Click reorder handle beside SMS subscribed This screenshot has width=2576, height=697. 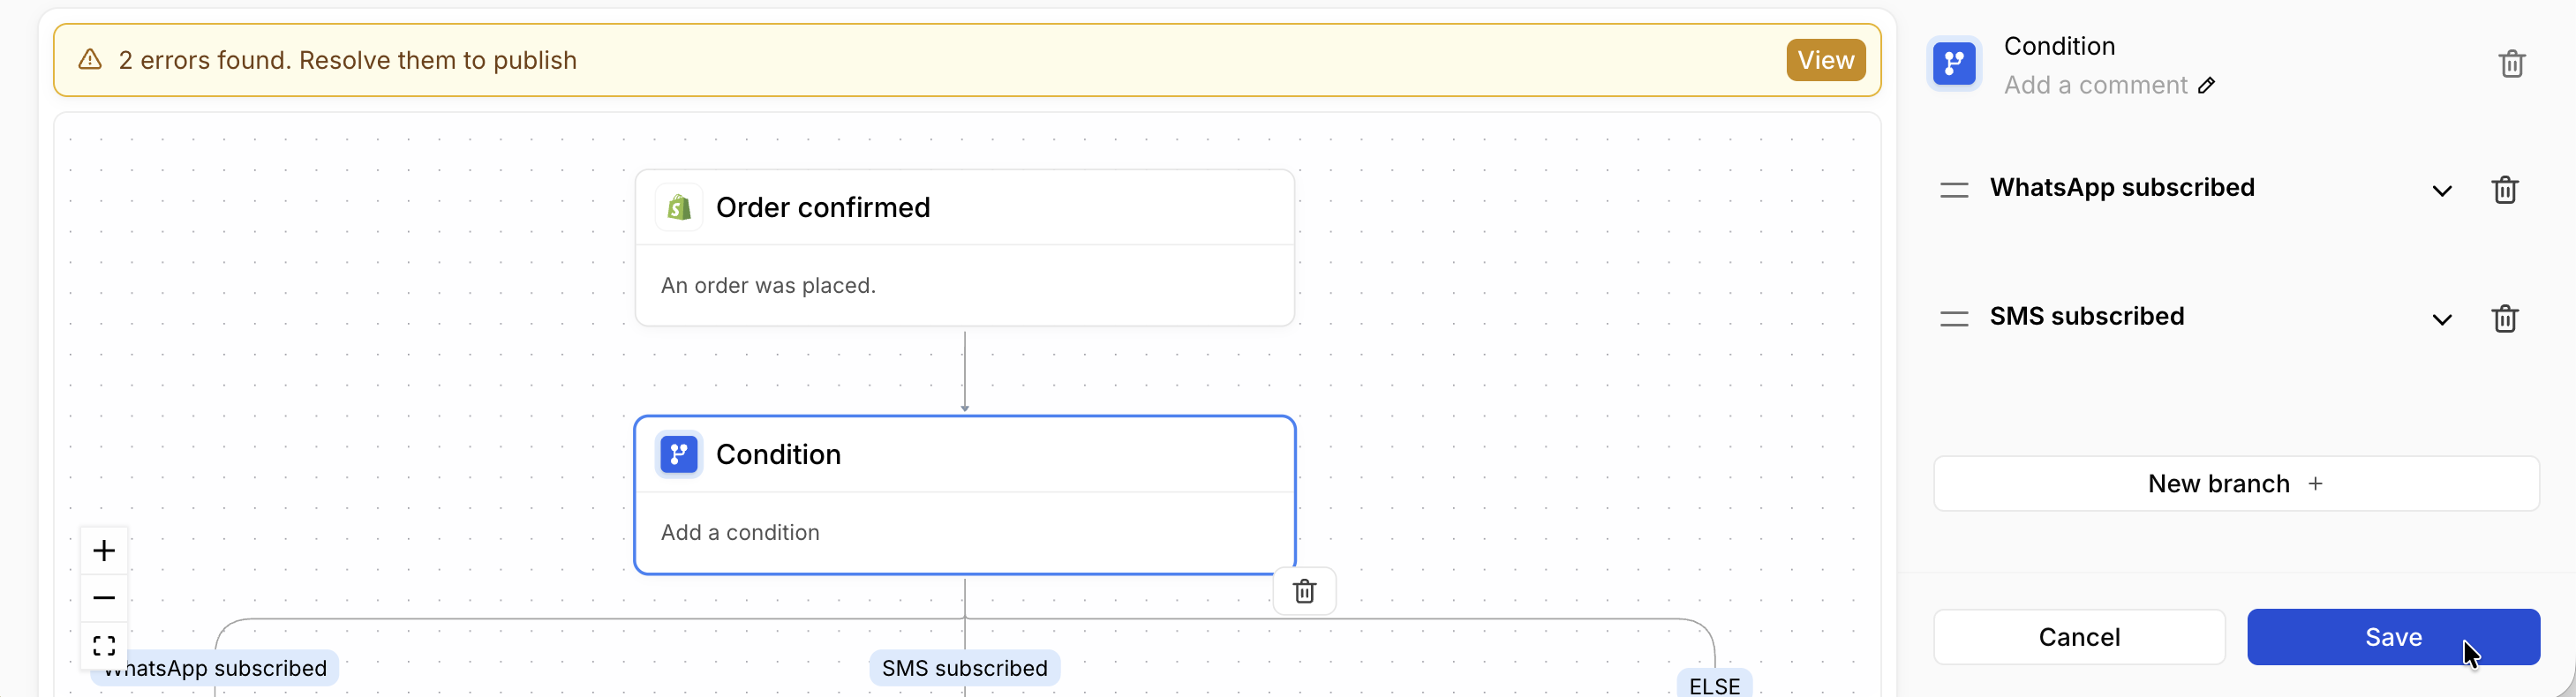click(1953, 319)
